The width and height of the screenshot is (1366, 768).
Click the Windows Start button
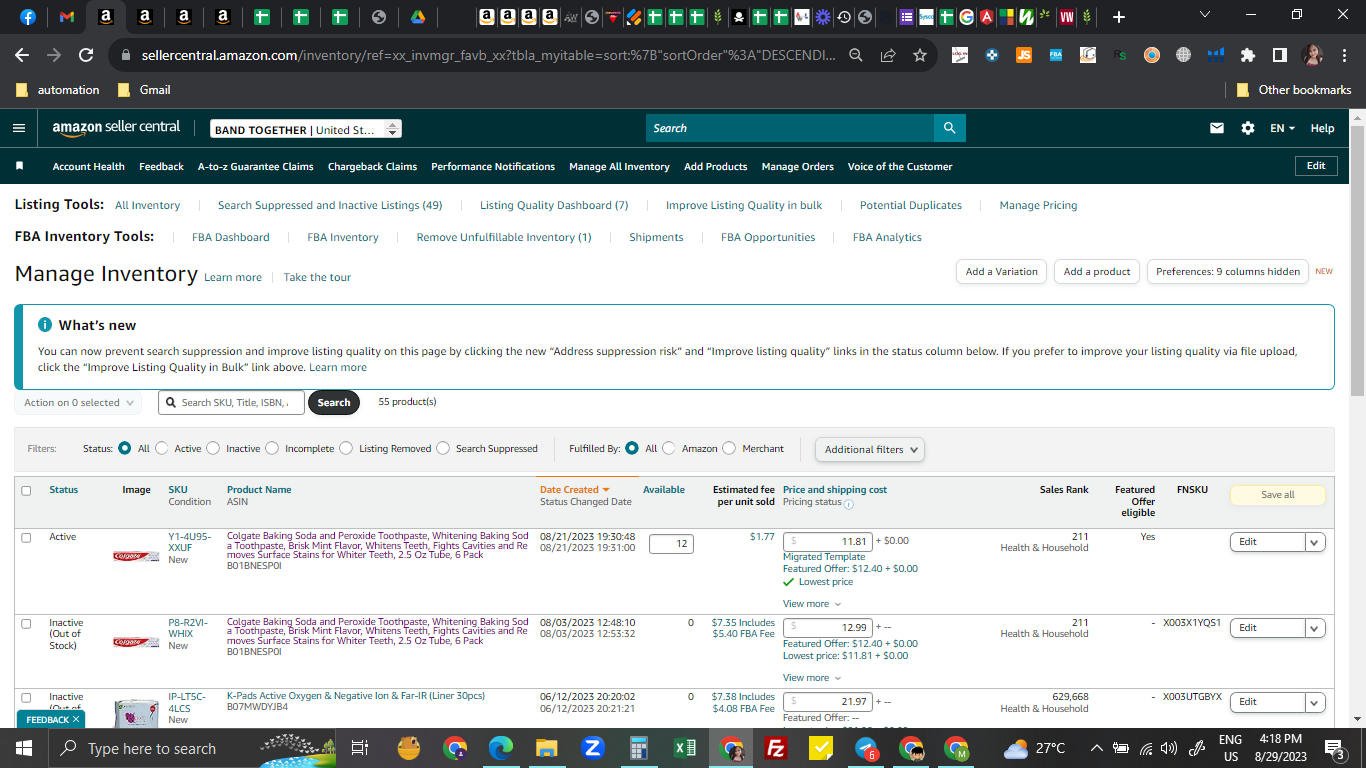point(23,748)
